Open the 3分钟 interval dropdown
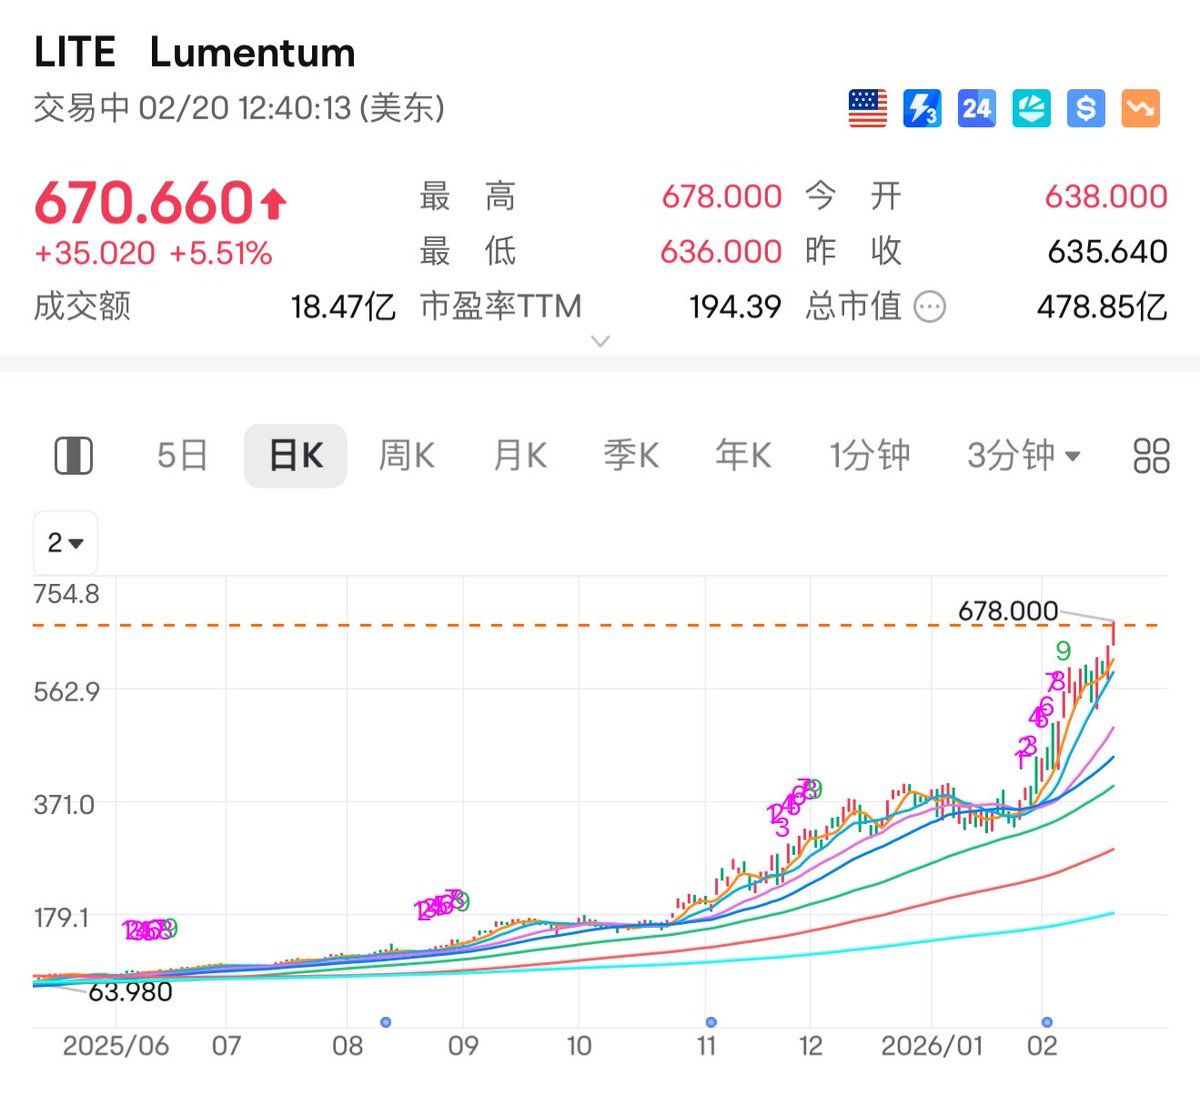1200x1096 pixels. [1023, 456]
